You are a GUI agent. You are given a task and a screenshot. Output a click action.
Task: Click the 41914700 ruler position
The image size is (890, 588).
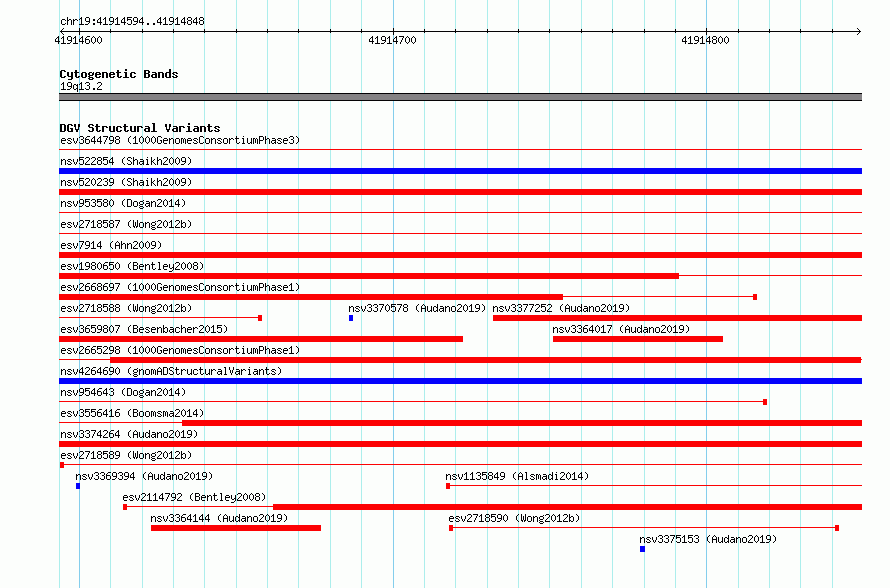(x=392, y=40)
